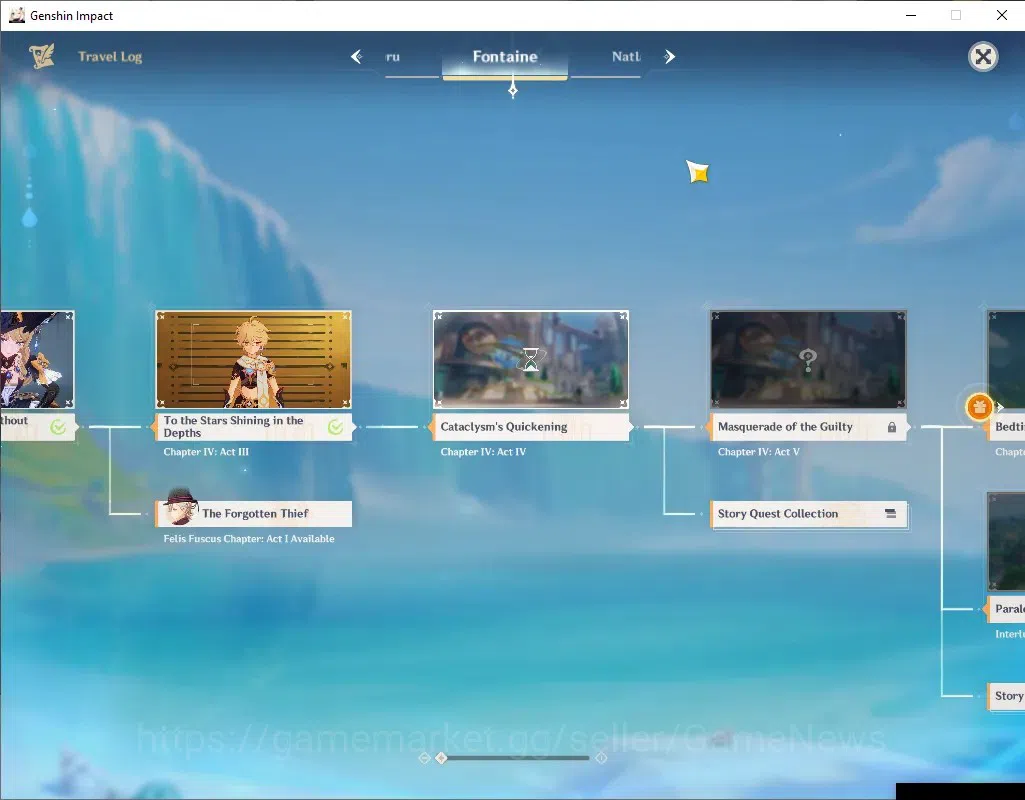Screen dimensions: 1025x800
Task: Click the Travel Log book icon
Action: (42, 56)
